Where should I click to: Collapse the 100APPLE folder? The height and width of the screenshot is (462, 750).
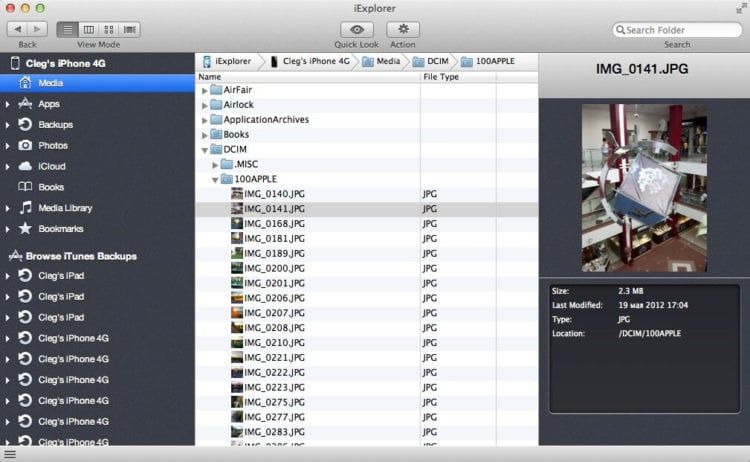pyautogui.click(x=215, y=180)
